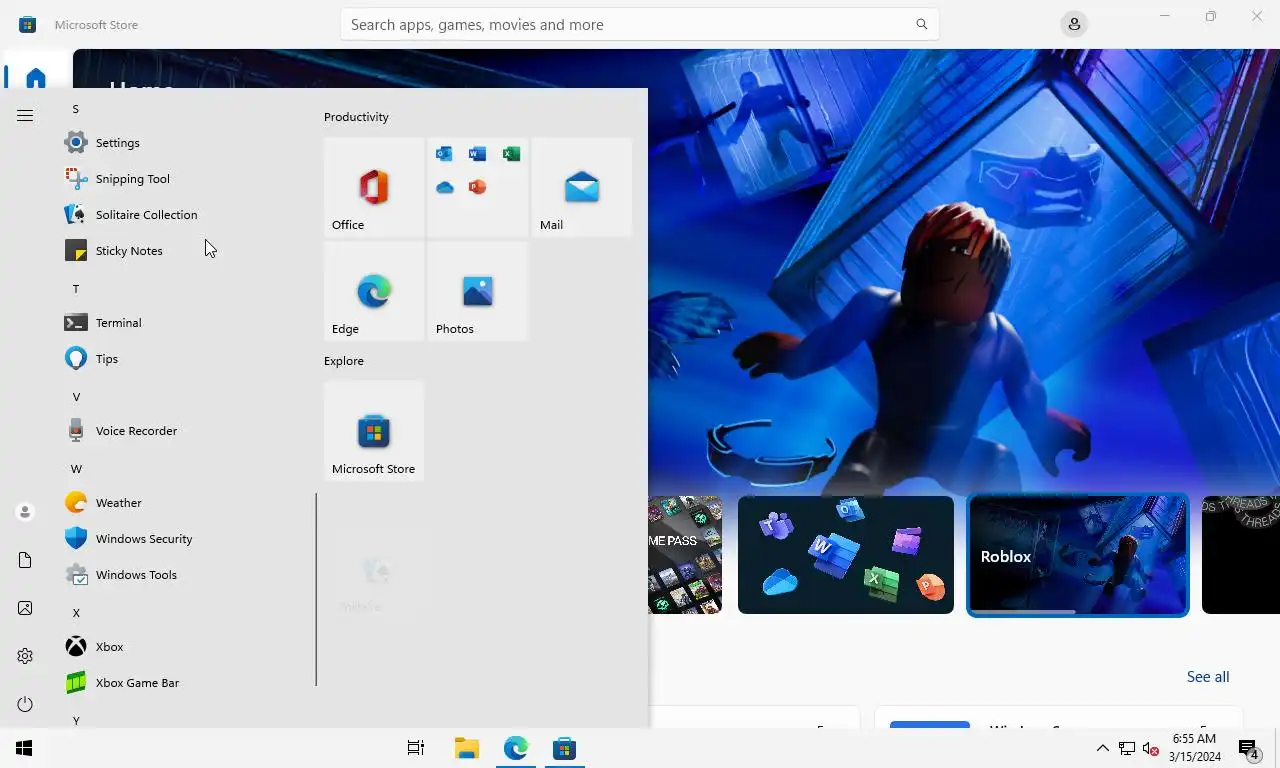1280x768 pixels.
Task: Open the notification center icon
Action: tap(1249, 748)
